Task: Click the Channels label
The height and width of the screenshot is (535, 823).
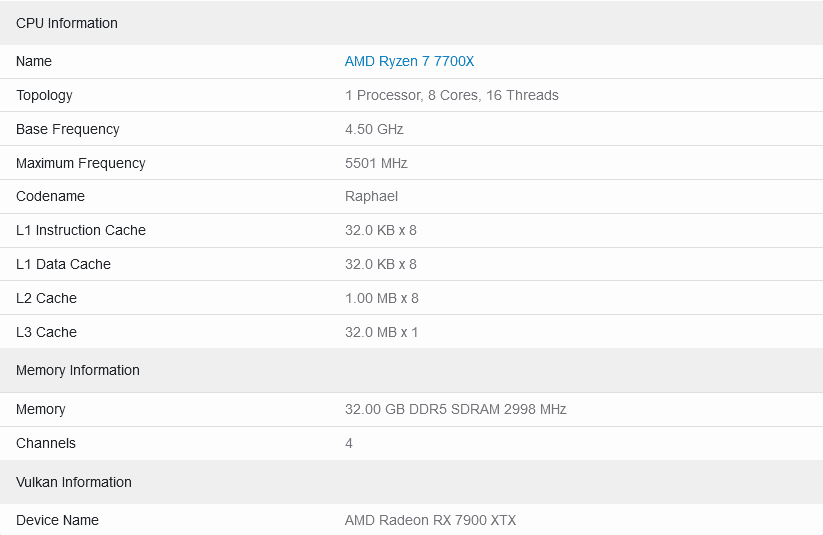Action: tap(46, 443)
